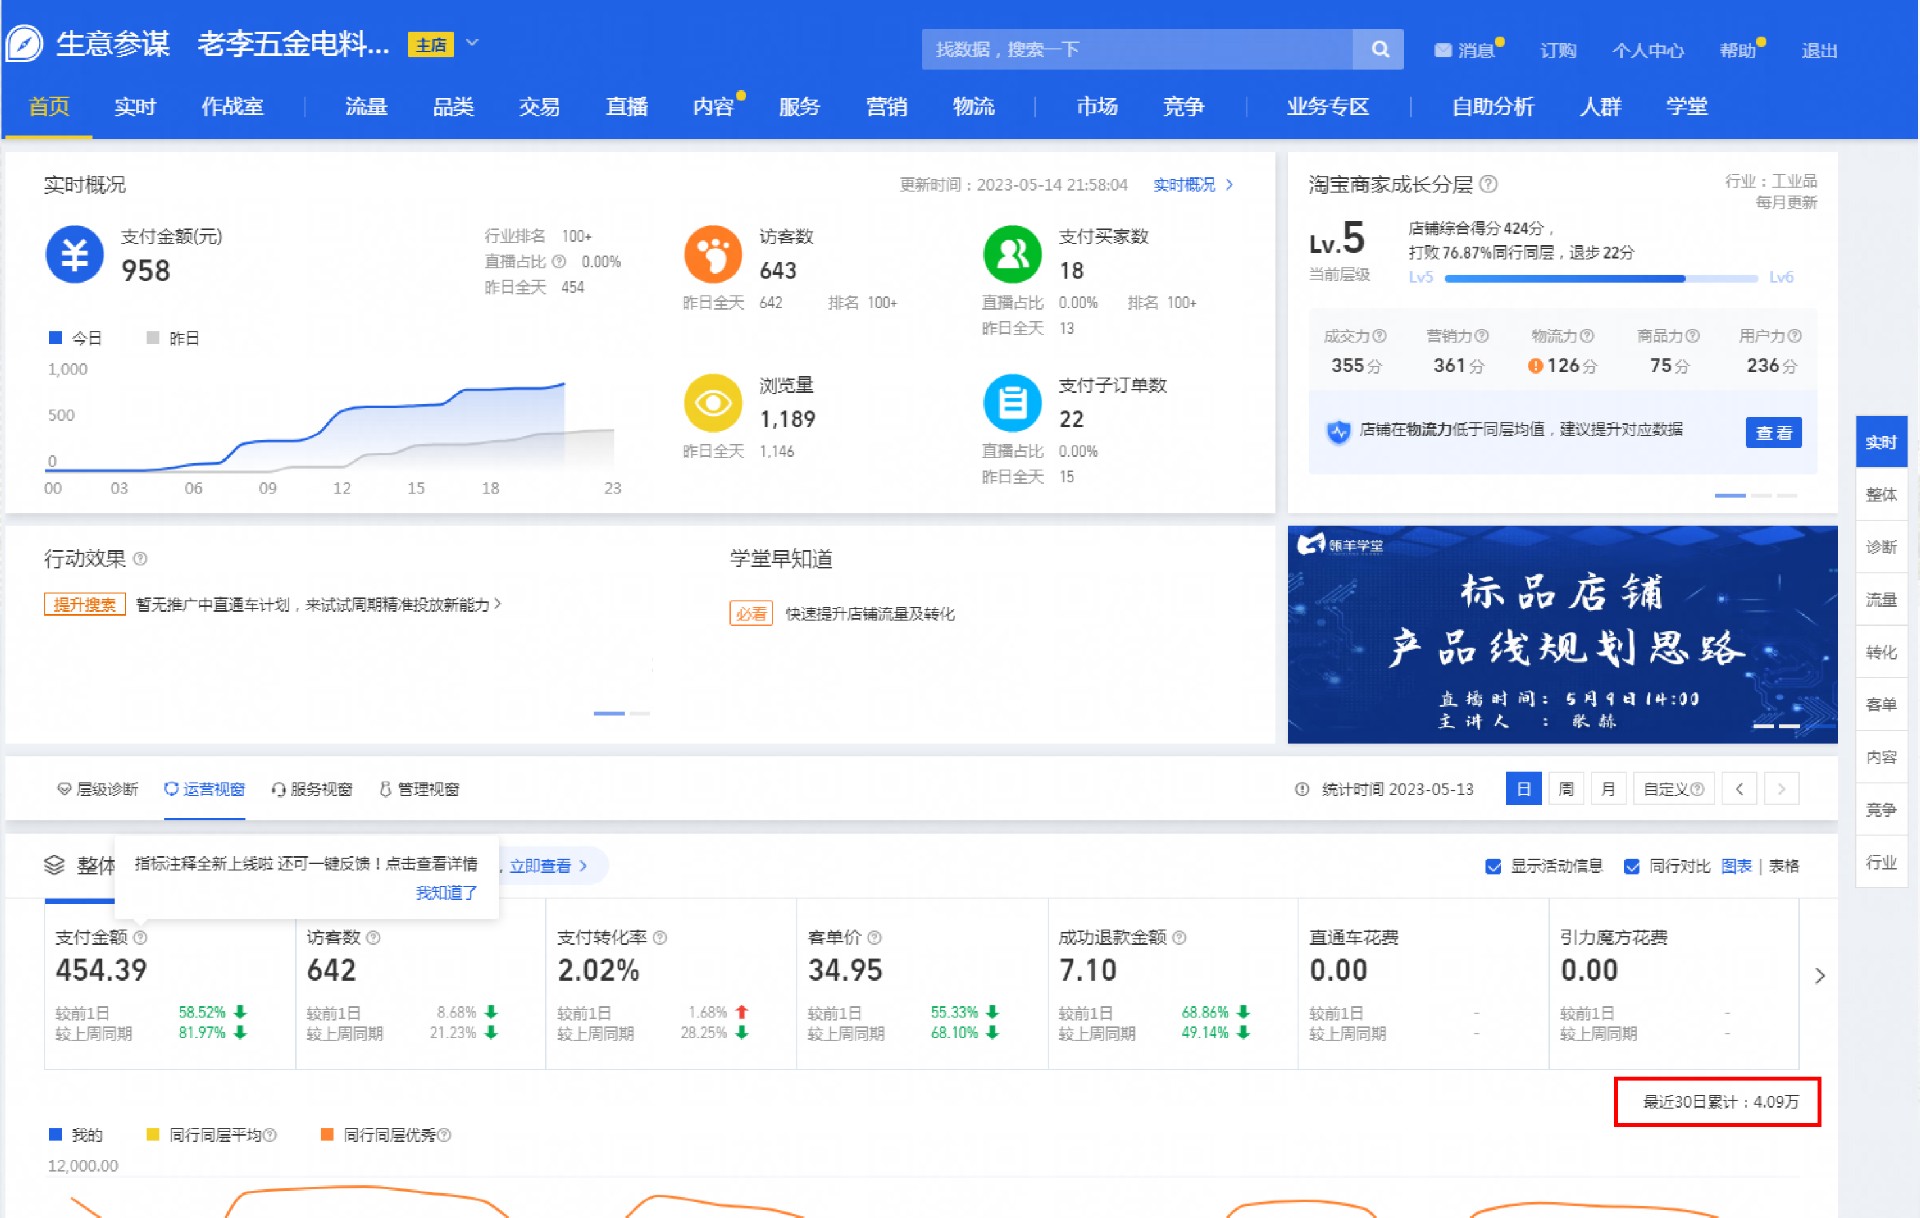Viewport: 1920px width, 1218px height.
Task: Open the 竞争 menu in navigation
Action: 1184,107
